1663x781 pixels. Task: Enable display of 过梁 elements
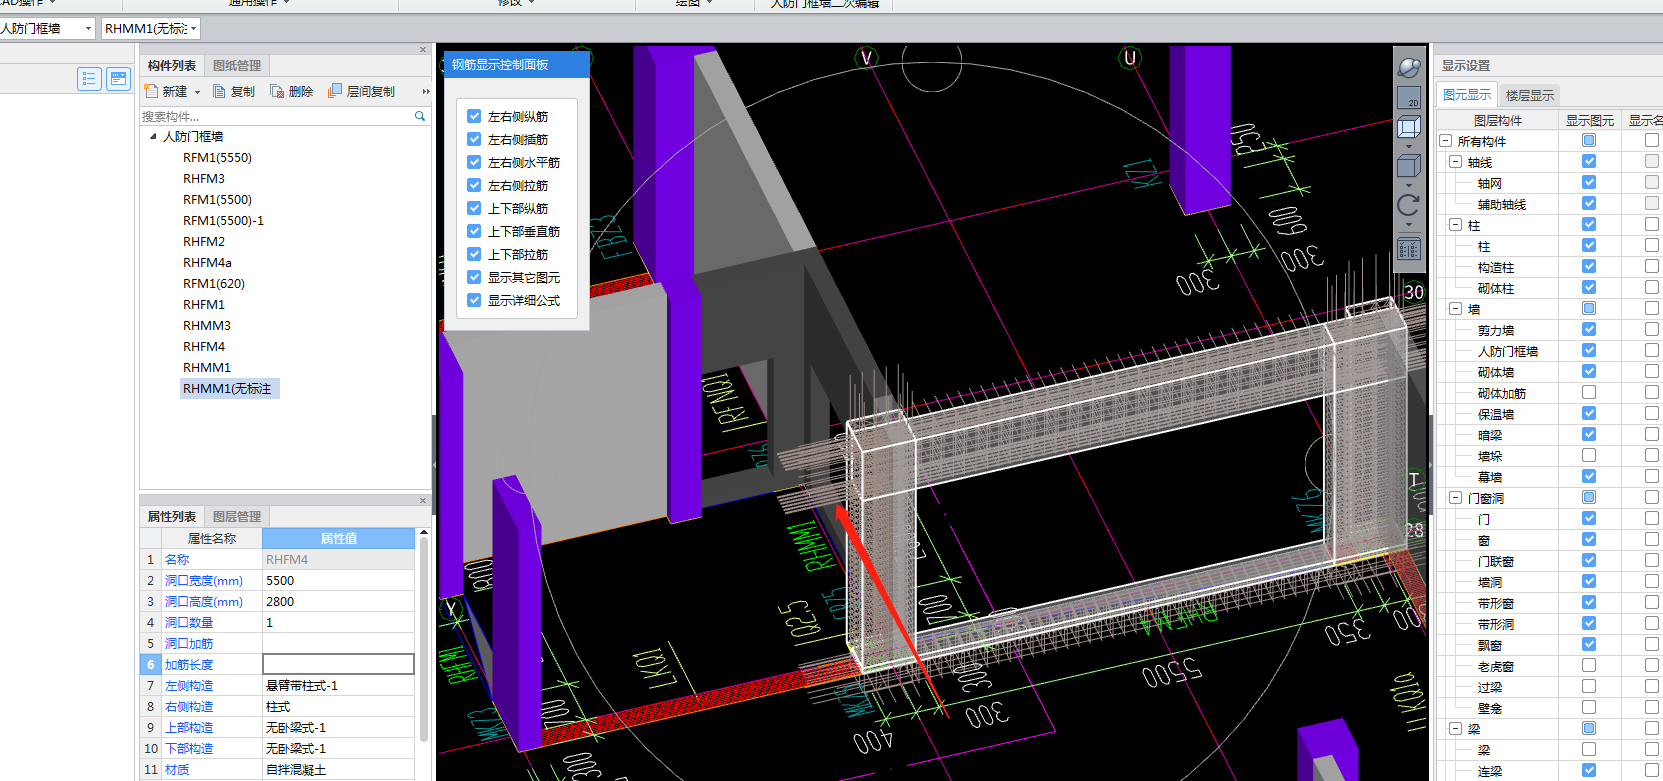pos(1589,686)
